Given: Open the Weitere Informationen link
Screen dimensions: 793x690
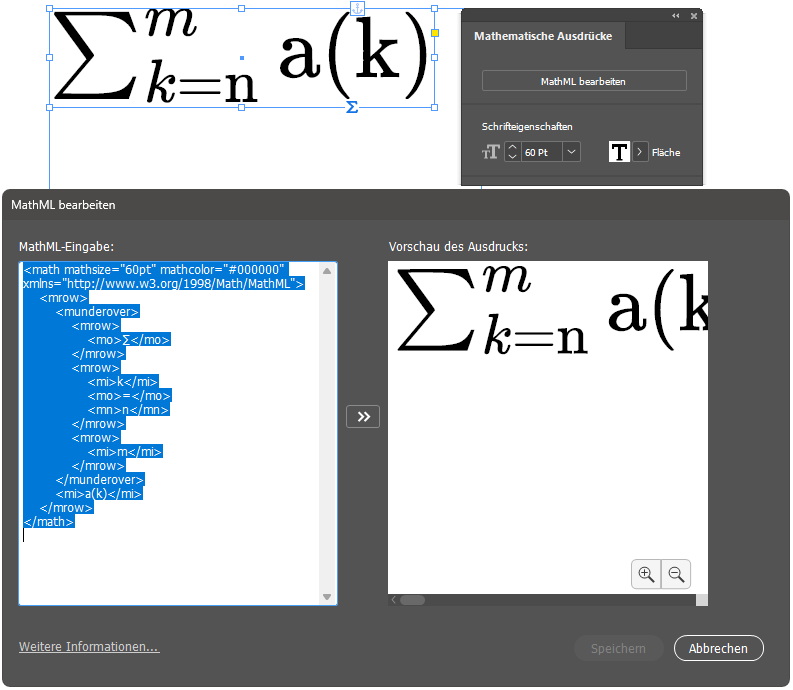Looking at the screenshot, I should [89, 647].
